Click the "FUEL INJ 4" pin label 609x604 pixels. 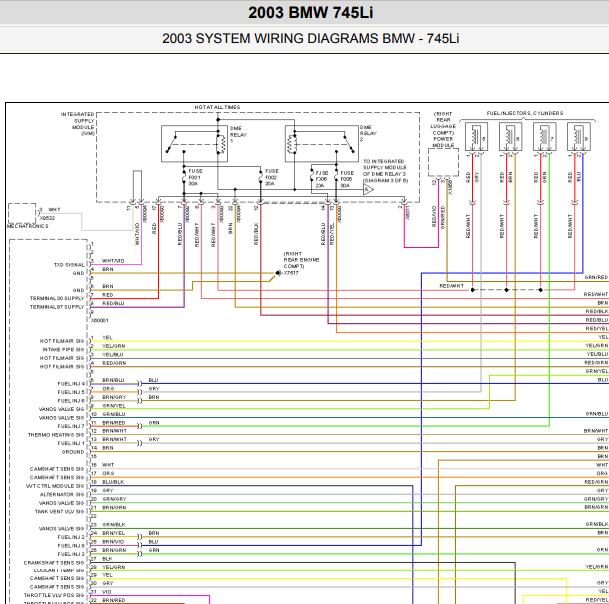[71, 384]
